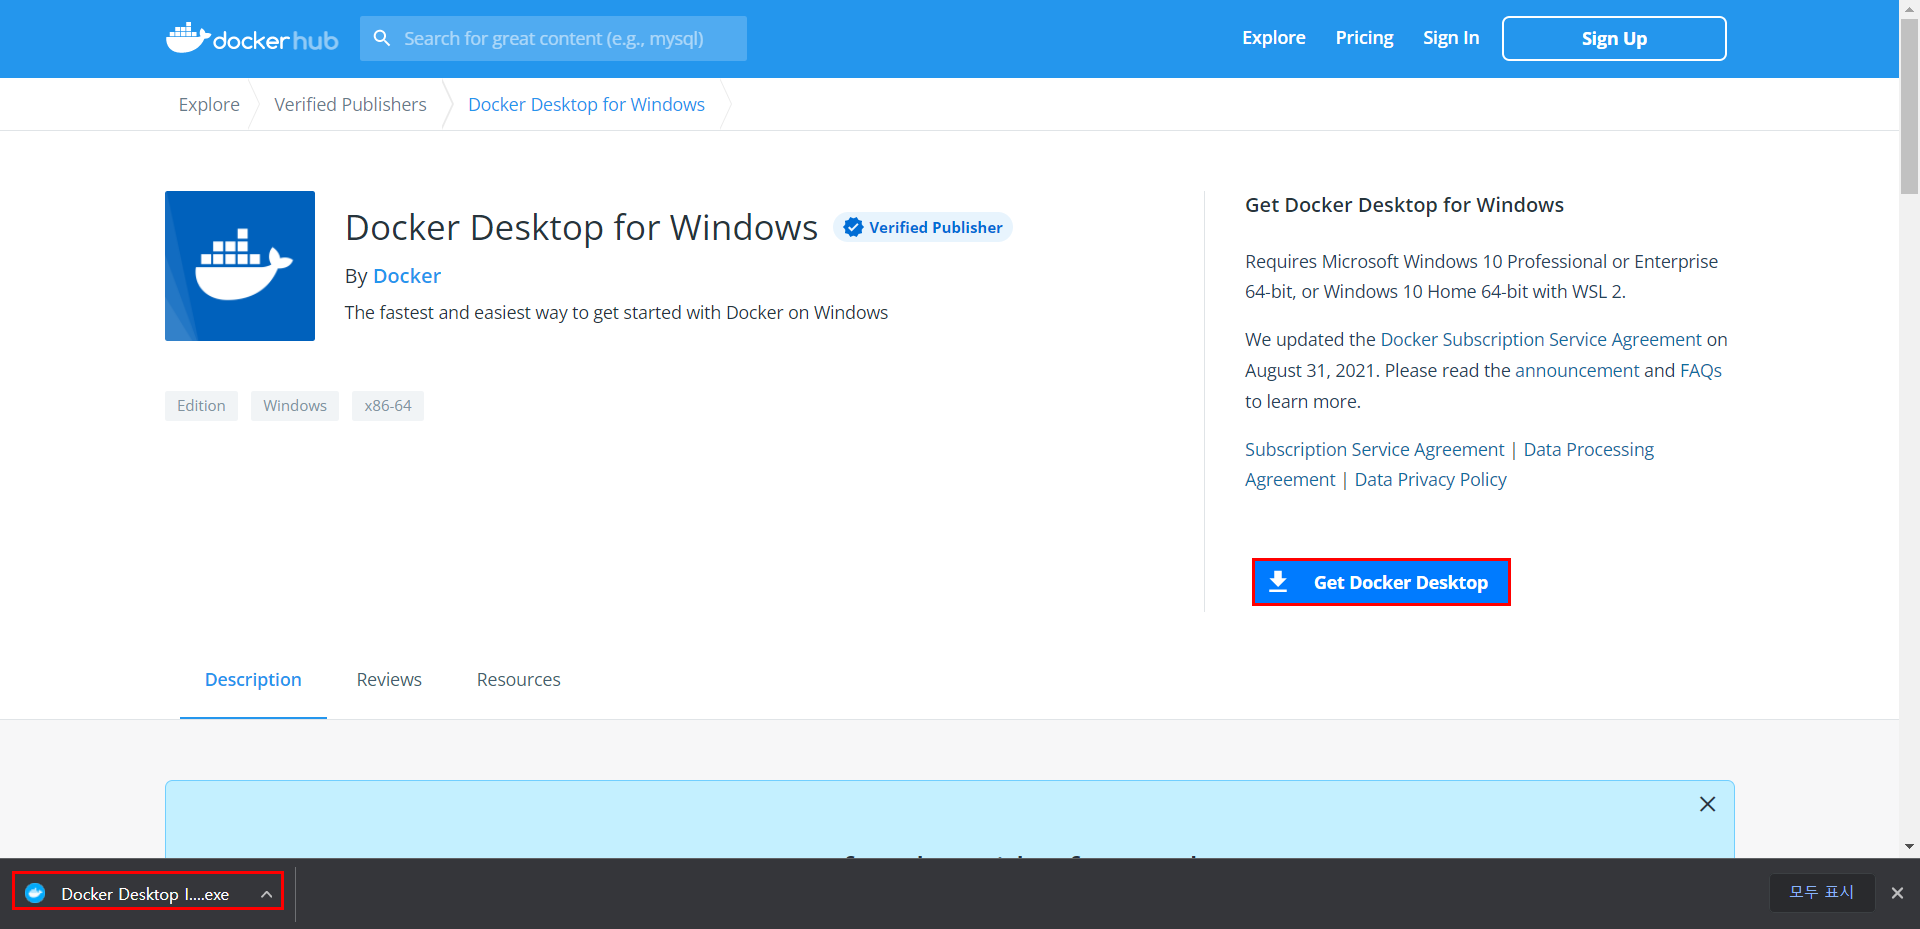
Task: Open Docker Subscription Service Agreement link in paragraph
Action: click(x=1540, y=340)
